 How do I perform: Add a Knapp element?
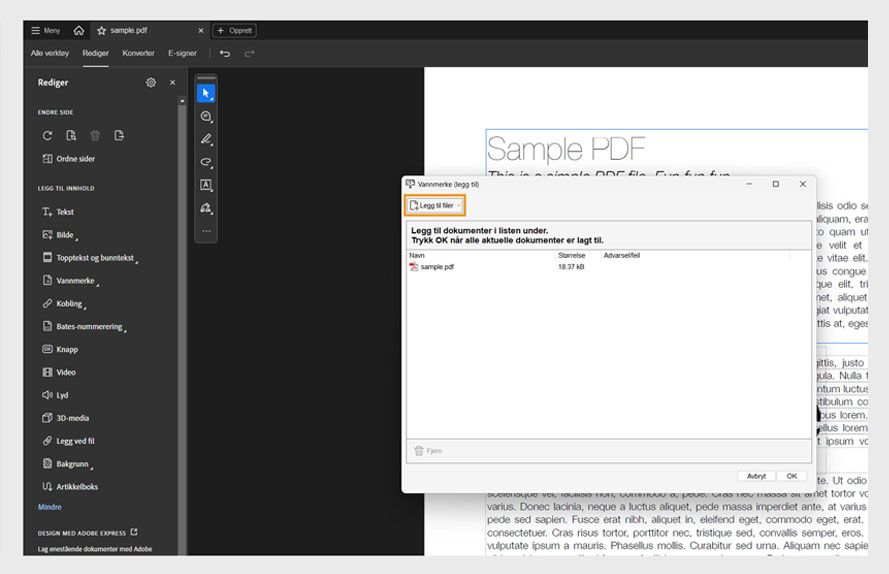click(60, 349)
